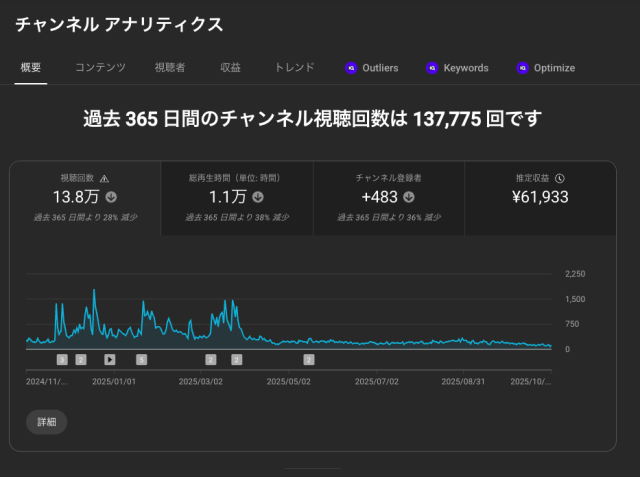Click the down-arrow icon next to 1.1万
The height and width of the screenshot is (477, 640).
[258, 197]
